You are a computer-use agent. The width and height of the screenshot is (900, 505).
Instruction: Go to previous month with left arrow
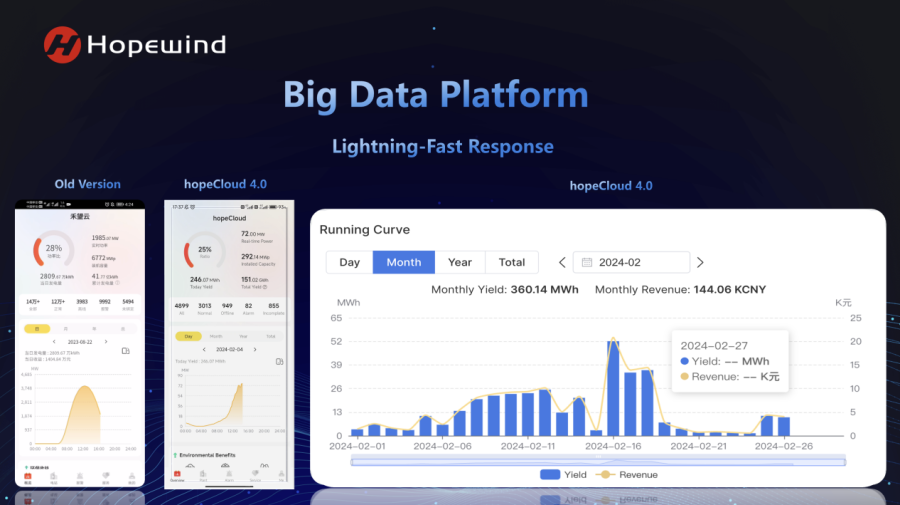pyautogui.click(x=562, y=263)
